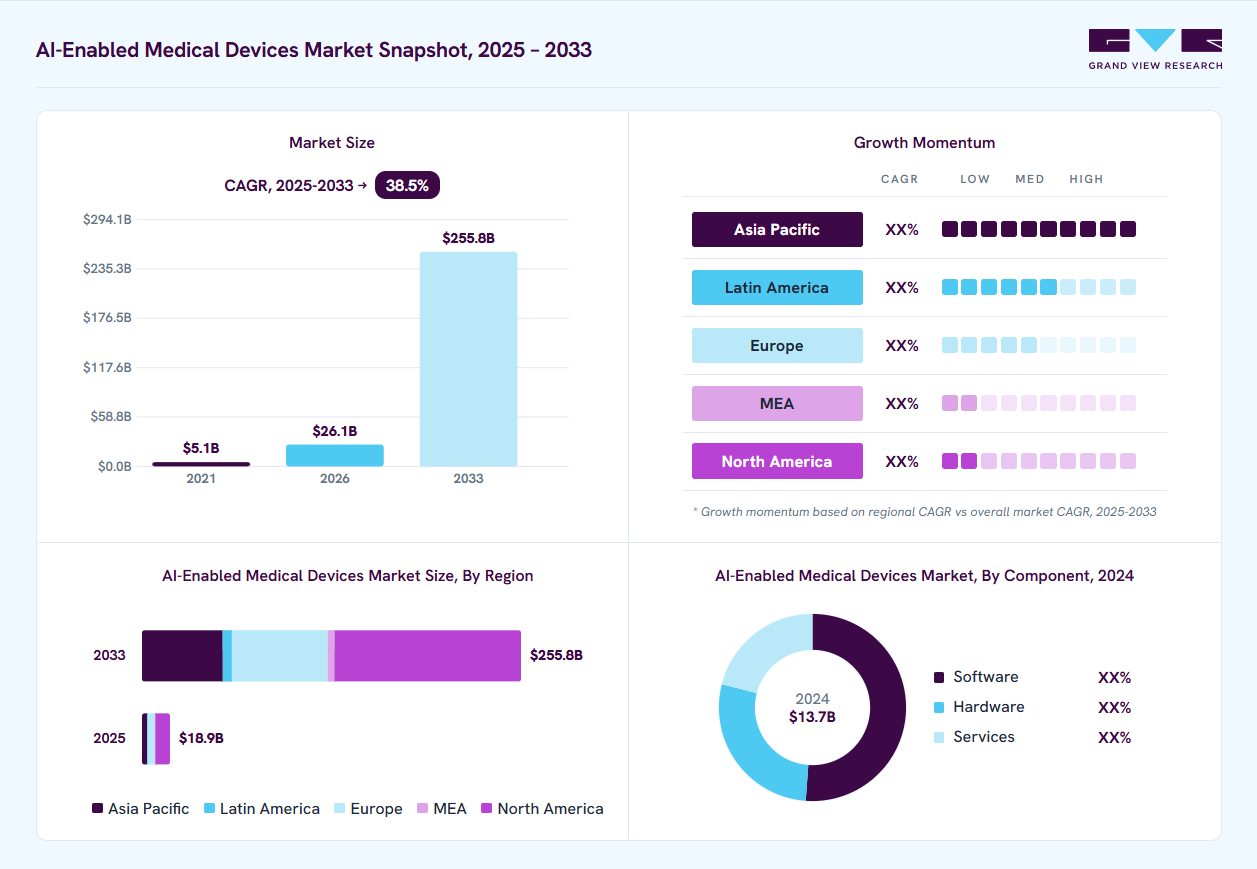This screenshot has width=1257, height=869.
Task: Click the MEA momentum indicator squares
Action: [1039, 403]
